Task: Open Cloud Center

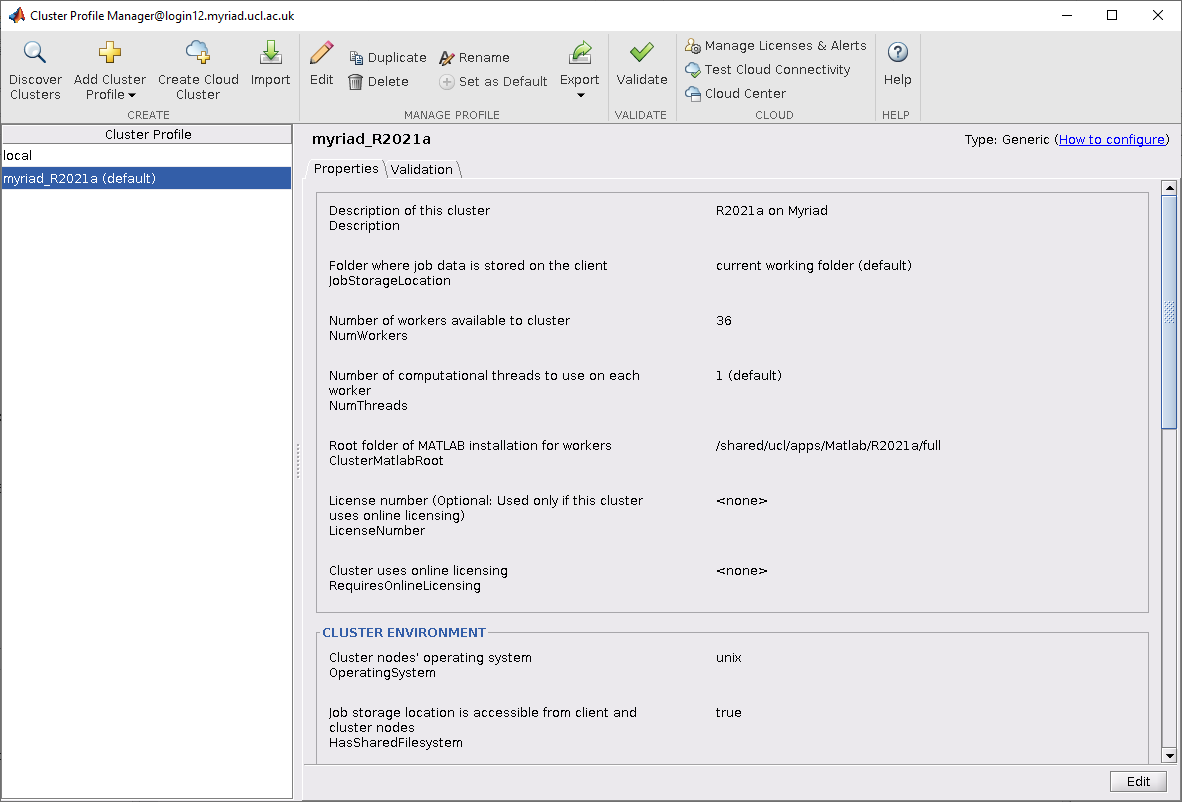Action: click(735, 93)
